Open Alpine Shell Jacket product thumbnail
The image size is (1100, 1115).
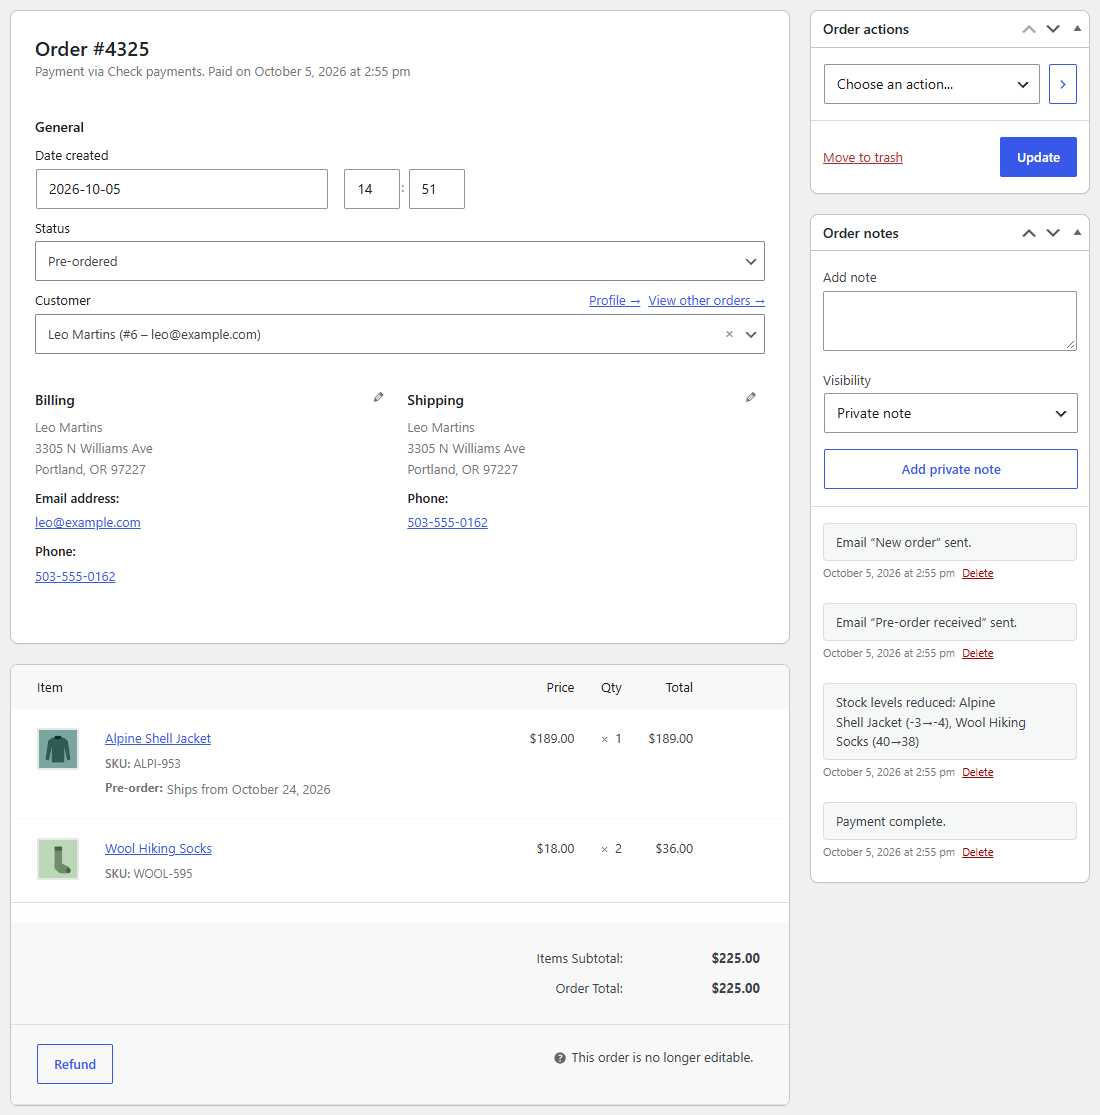tap(58, 749)
